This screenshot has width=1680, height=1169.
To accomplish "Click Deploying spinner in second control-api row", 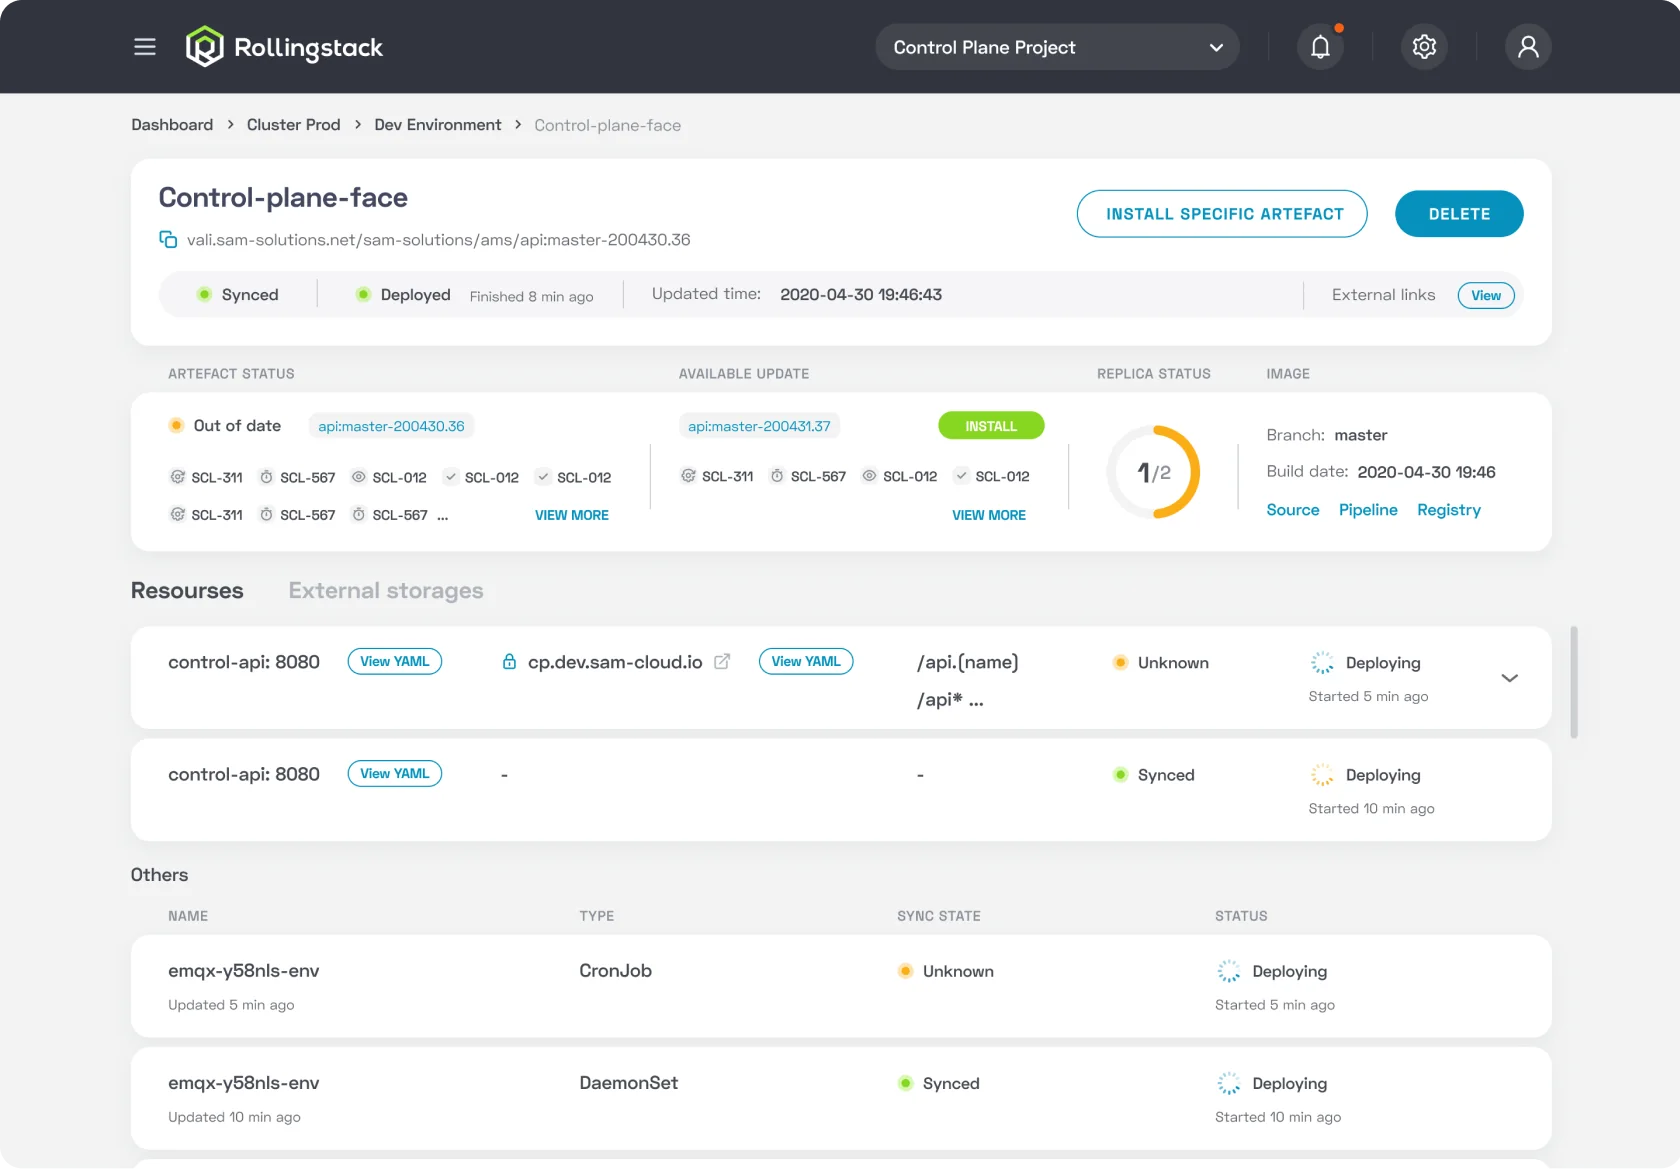I will (x=1322, y=775).
